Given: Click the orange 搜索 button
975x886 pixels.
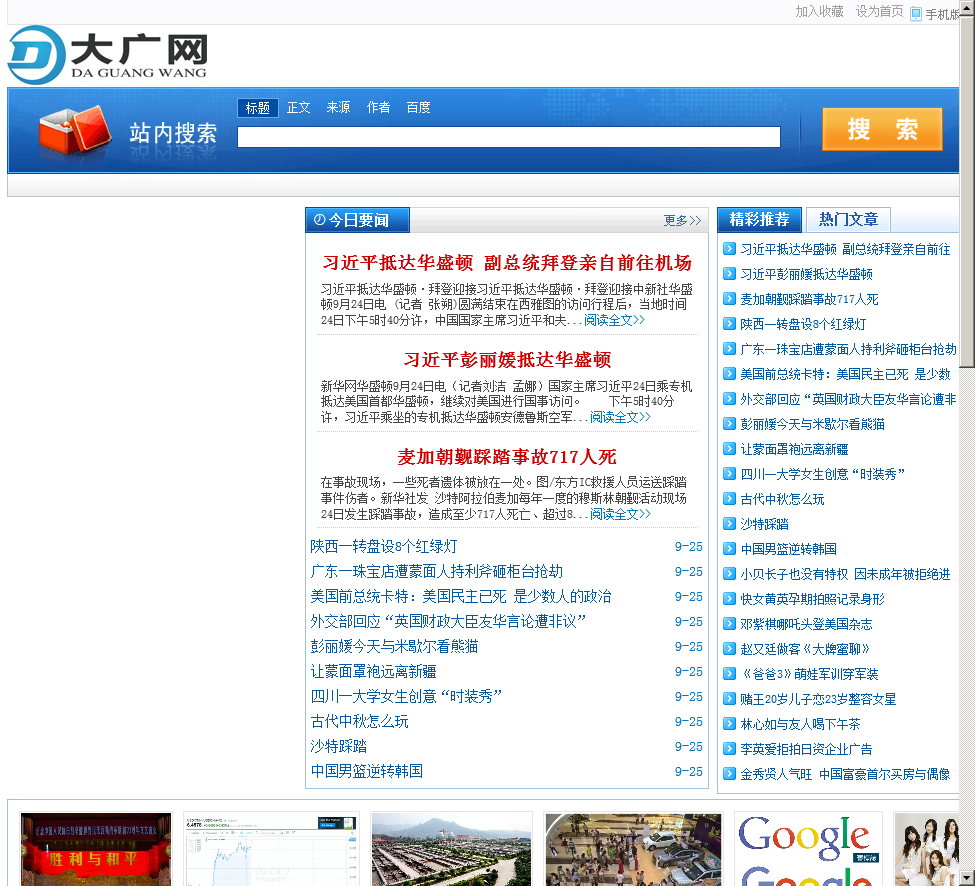Looking at the screenshot, I should [882, 129].
